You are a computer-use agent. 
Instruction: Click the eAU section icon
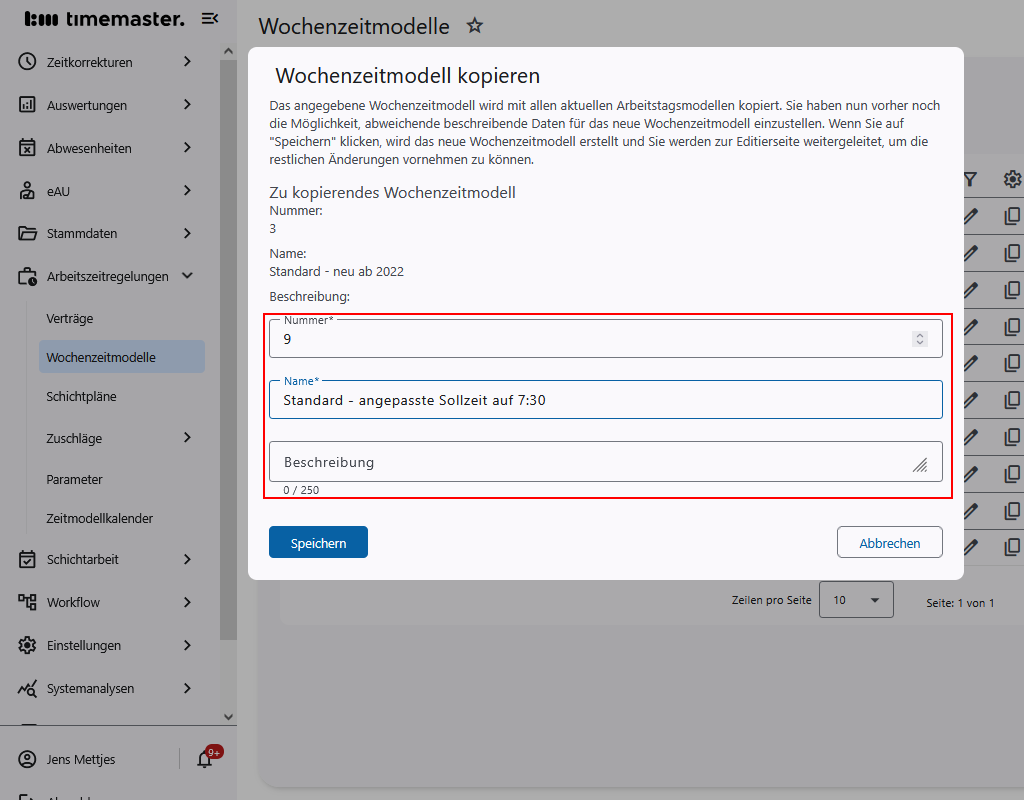(27, 190)
